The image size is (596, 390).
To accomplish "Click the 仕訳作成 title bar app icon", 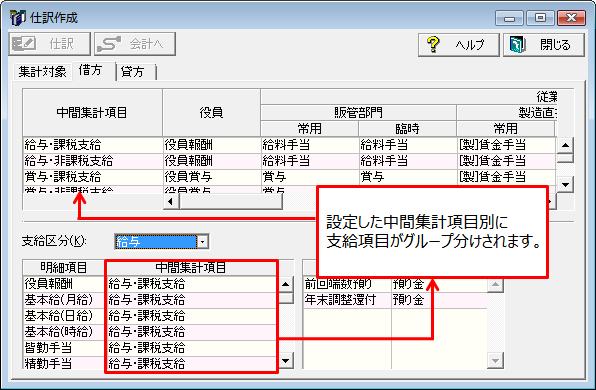I will click(x=18, y=17).
